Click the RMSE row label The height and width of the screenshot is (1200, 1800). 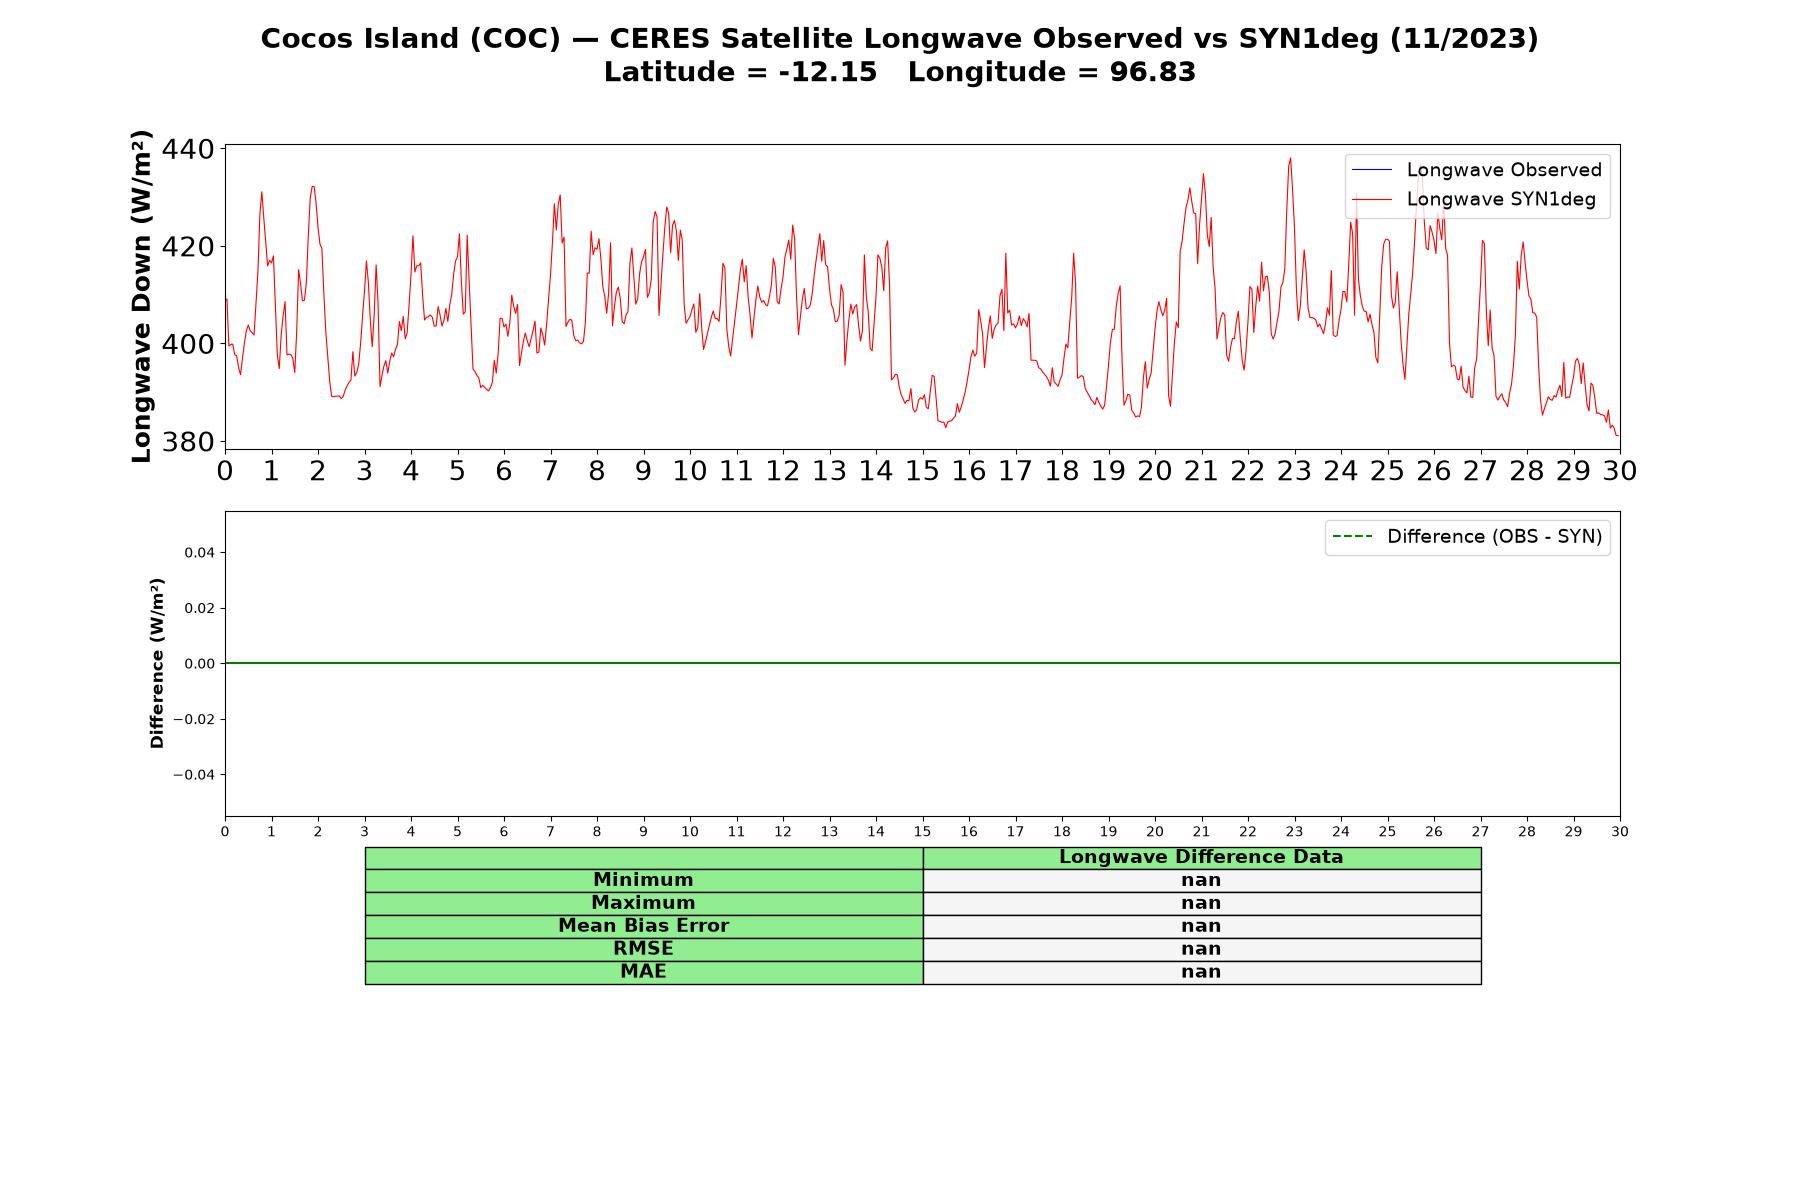tap(643, 949)
